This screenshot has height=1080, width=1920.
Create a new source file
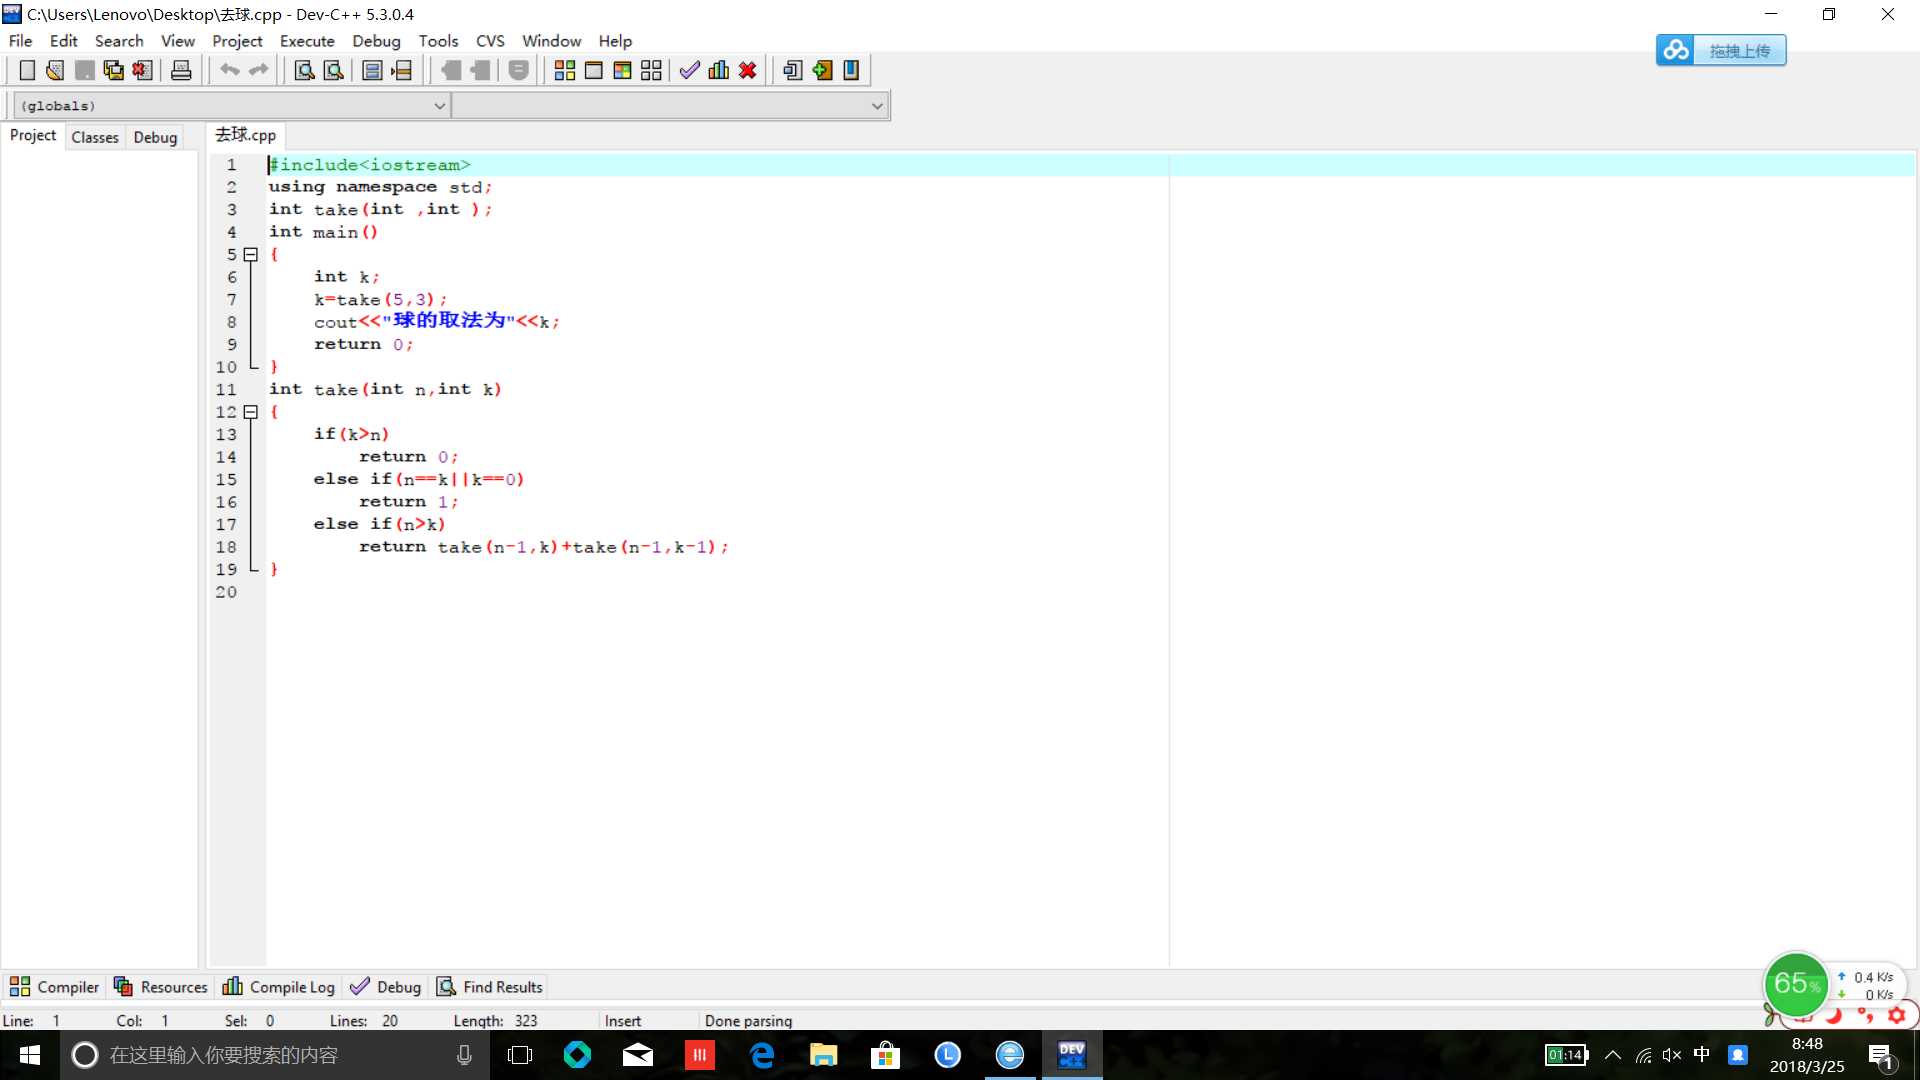coord(27,70)
